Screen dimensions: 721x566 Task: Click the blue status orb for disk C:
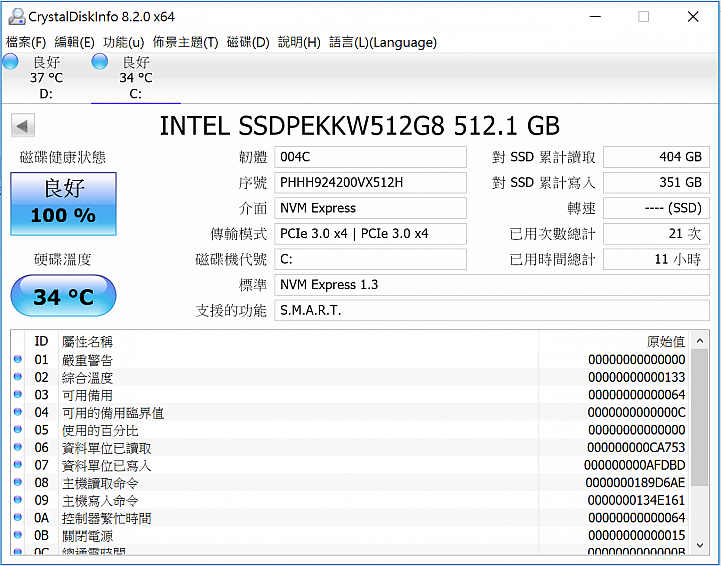[x=99, y=62]
